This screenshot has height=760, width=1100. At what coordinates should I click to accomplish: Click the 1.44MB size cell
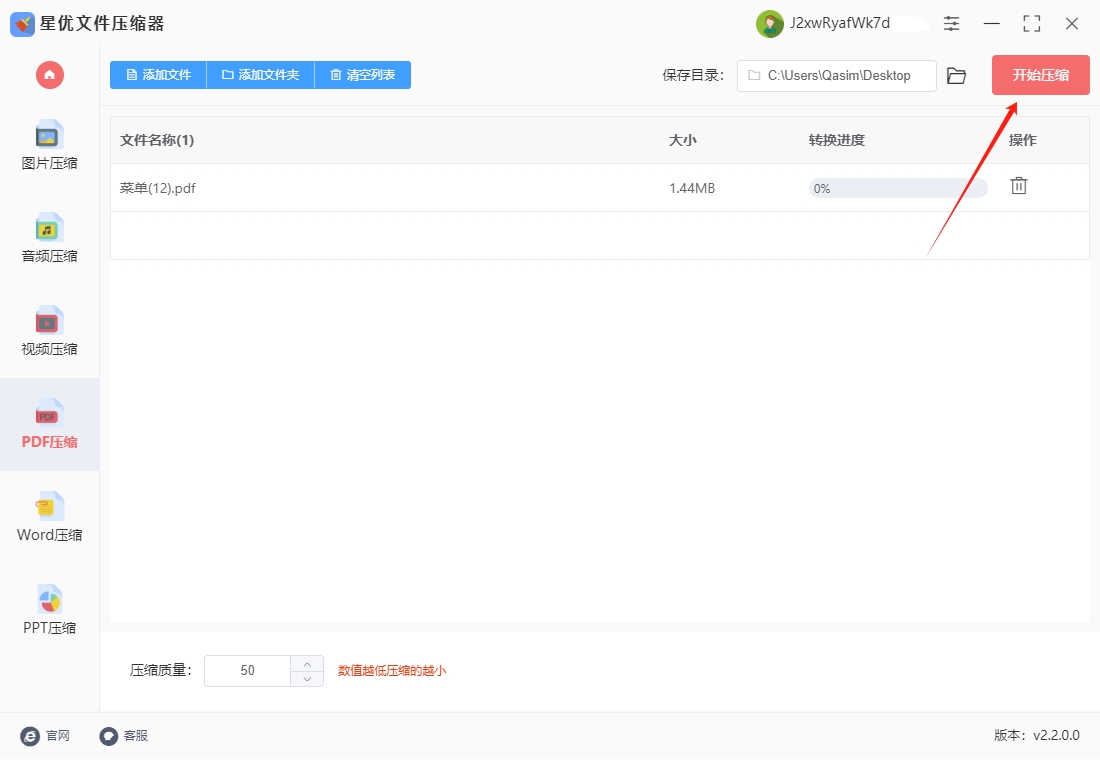(692, 188)
